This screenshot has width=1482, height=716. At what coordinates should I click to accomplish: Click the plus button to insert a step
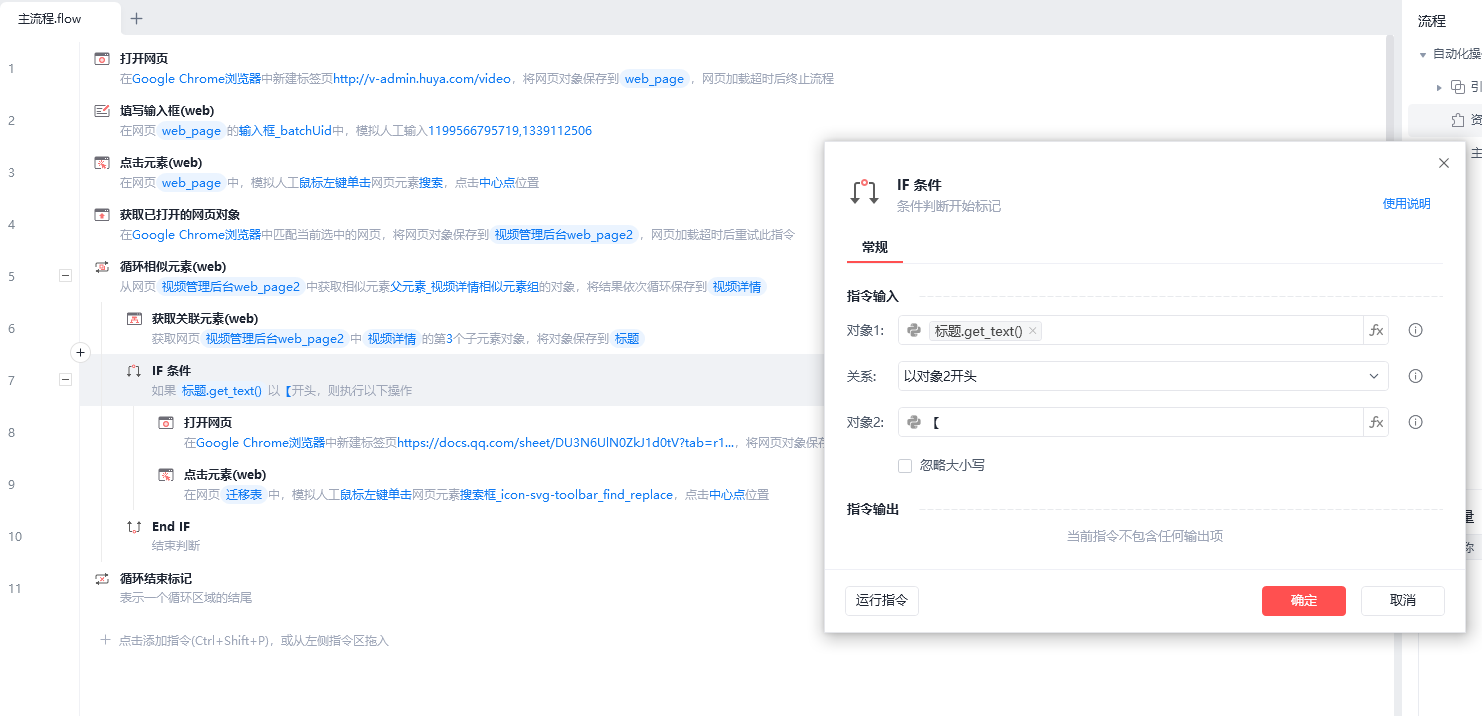point(81,352)
